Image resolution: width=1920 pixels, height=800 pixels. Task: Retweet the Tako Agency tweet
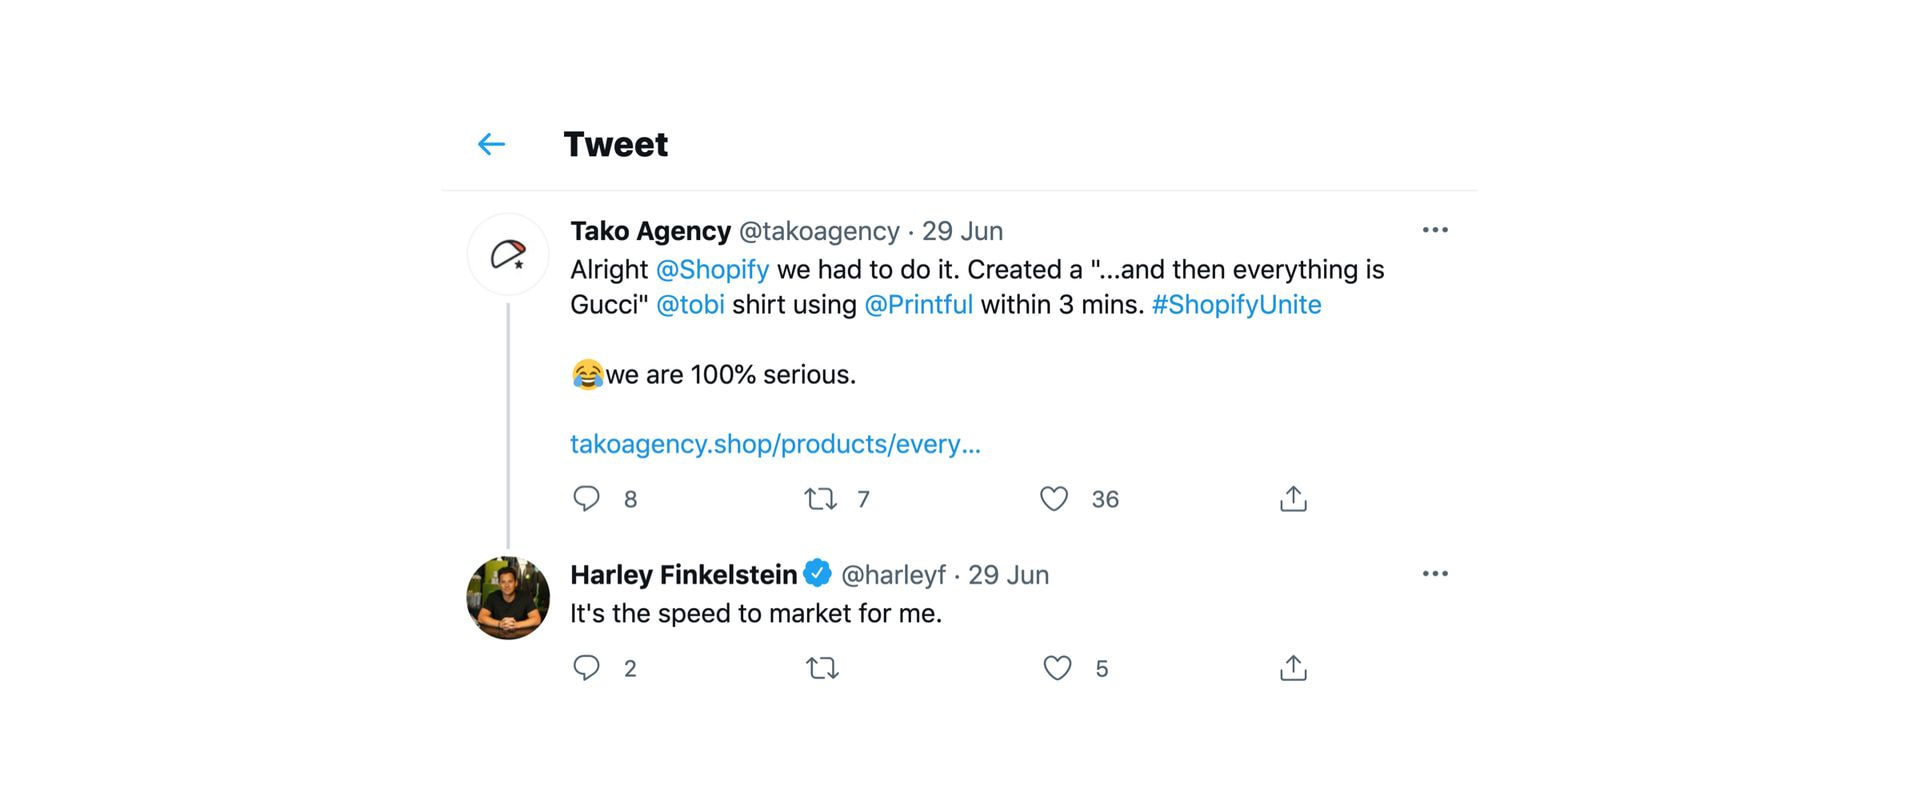pyautogui.click(x=821, y=498)
